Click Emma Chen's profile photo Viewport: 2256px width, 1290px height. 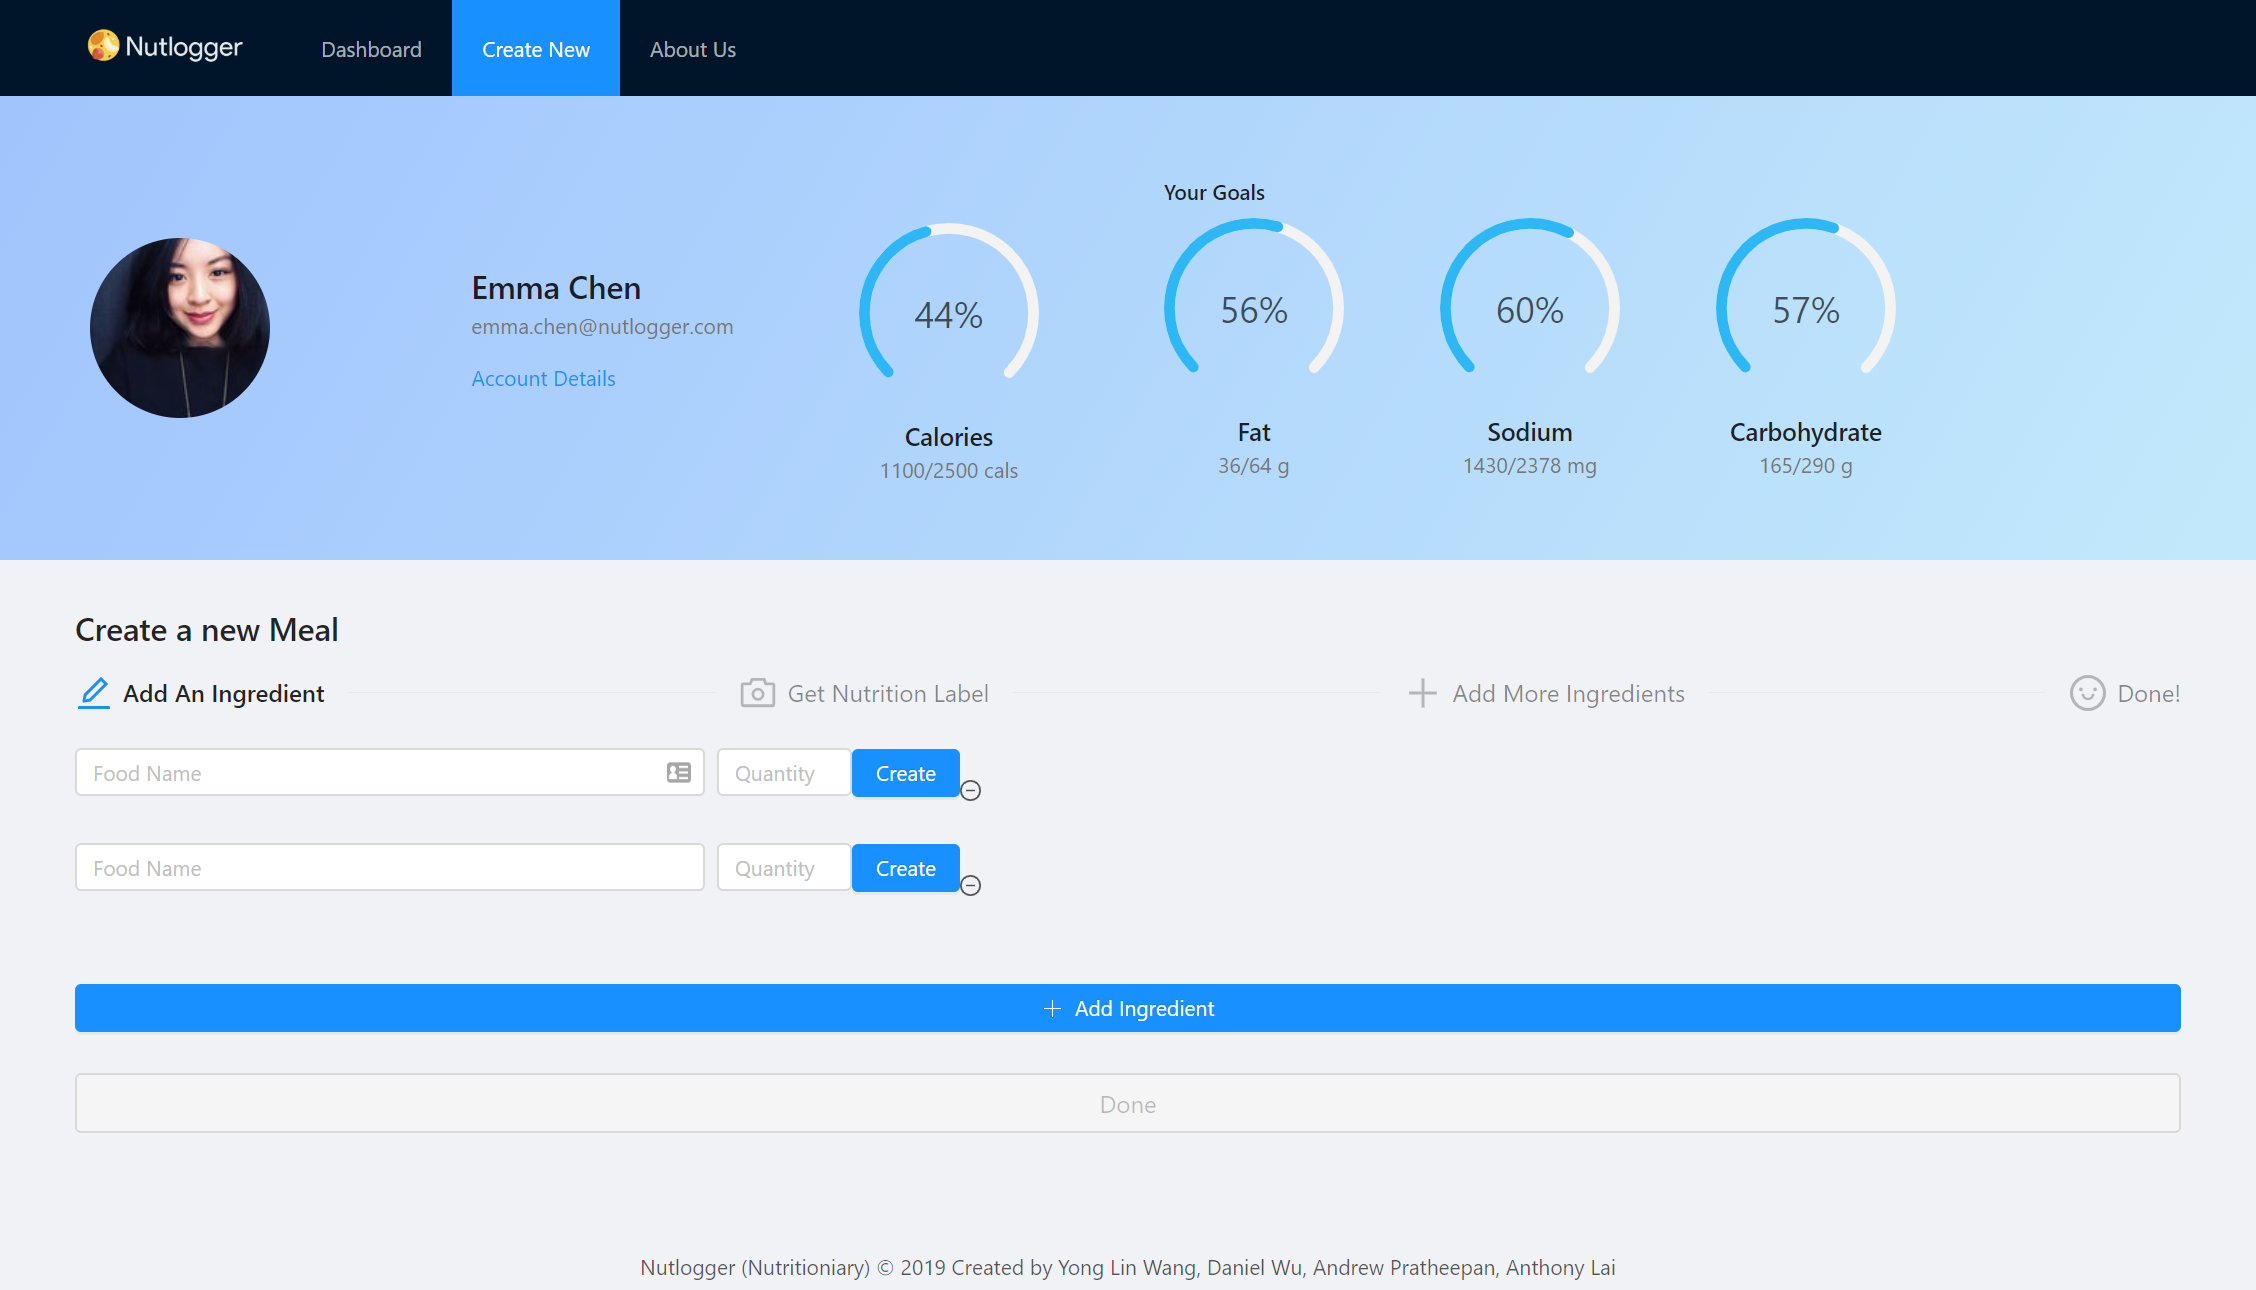[x=180, y=328]
